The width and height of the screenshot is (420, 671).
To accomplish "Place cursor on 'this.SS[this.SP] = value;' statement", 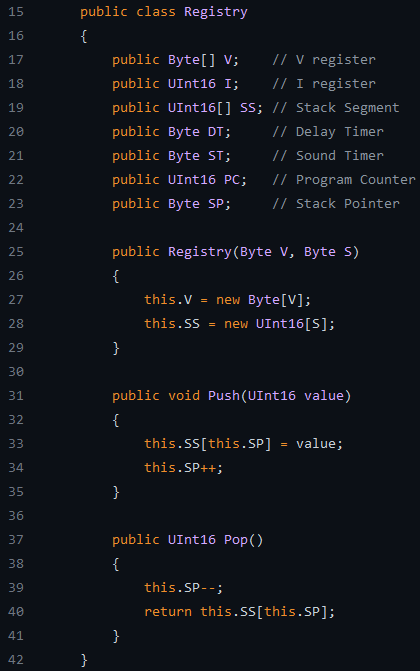I will (244, 443).
